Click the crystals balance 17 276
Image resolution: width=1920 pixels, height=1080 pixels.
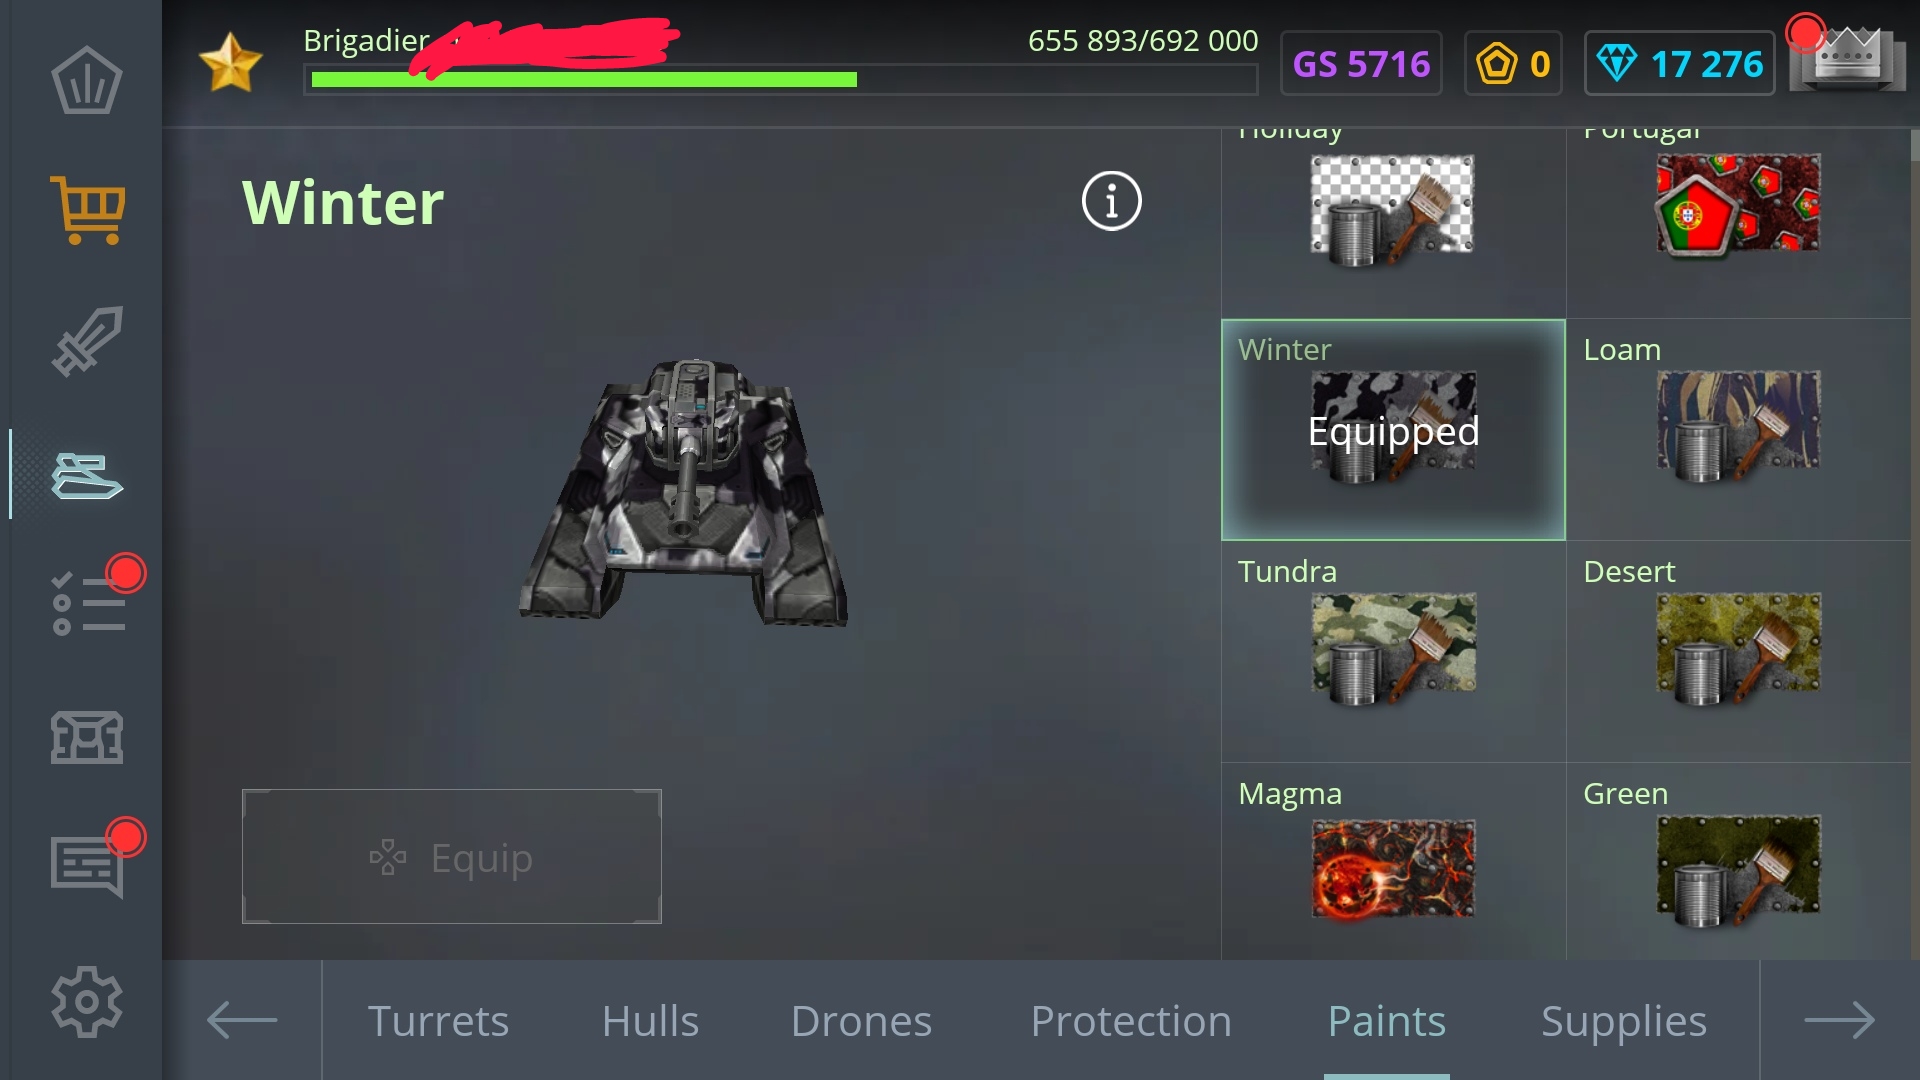[1679, 64]
